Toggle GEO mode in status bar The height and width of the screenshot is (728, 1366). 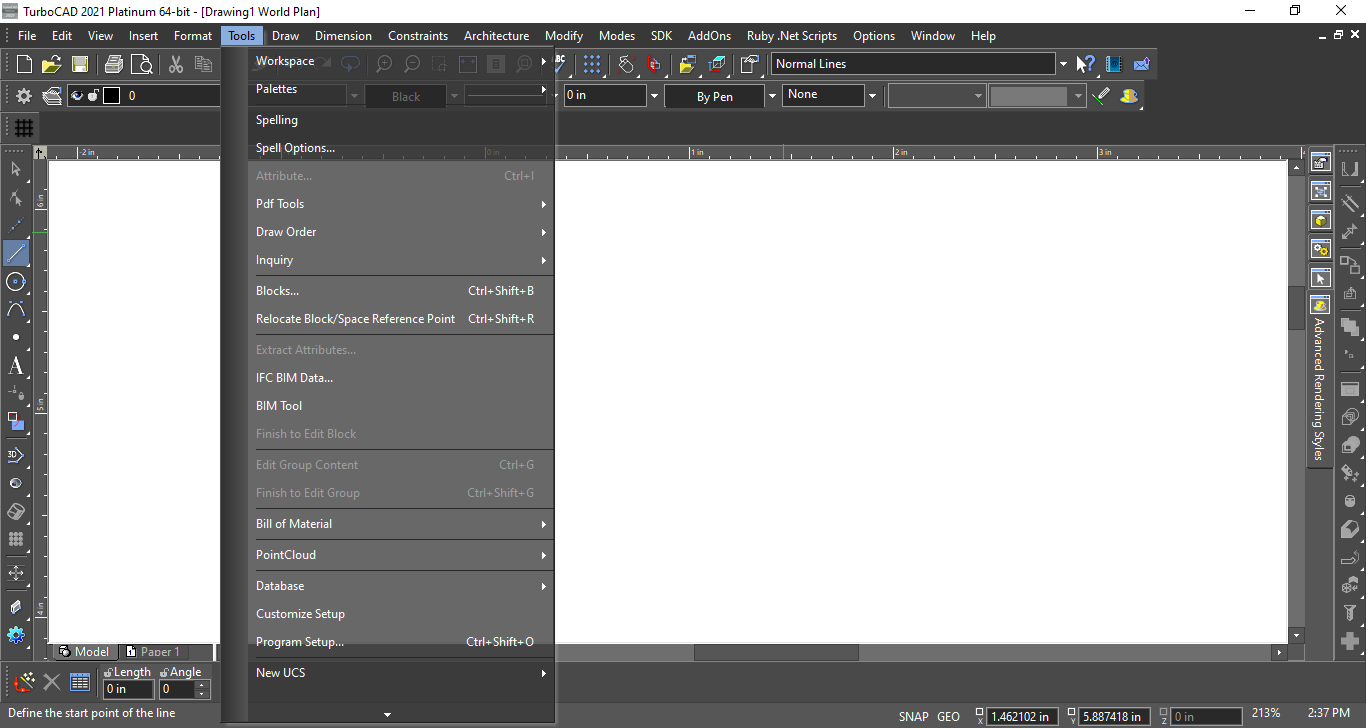(x=948, y=716)
